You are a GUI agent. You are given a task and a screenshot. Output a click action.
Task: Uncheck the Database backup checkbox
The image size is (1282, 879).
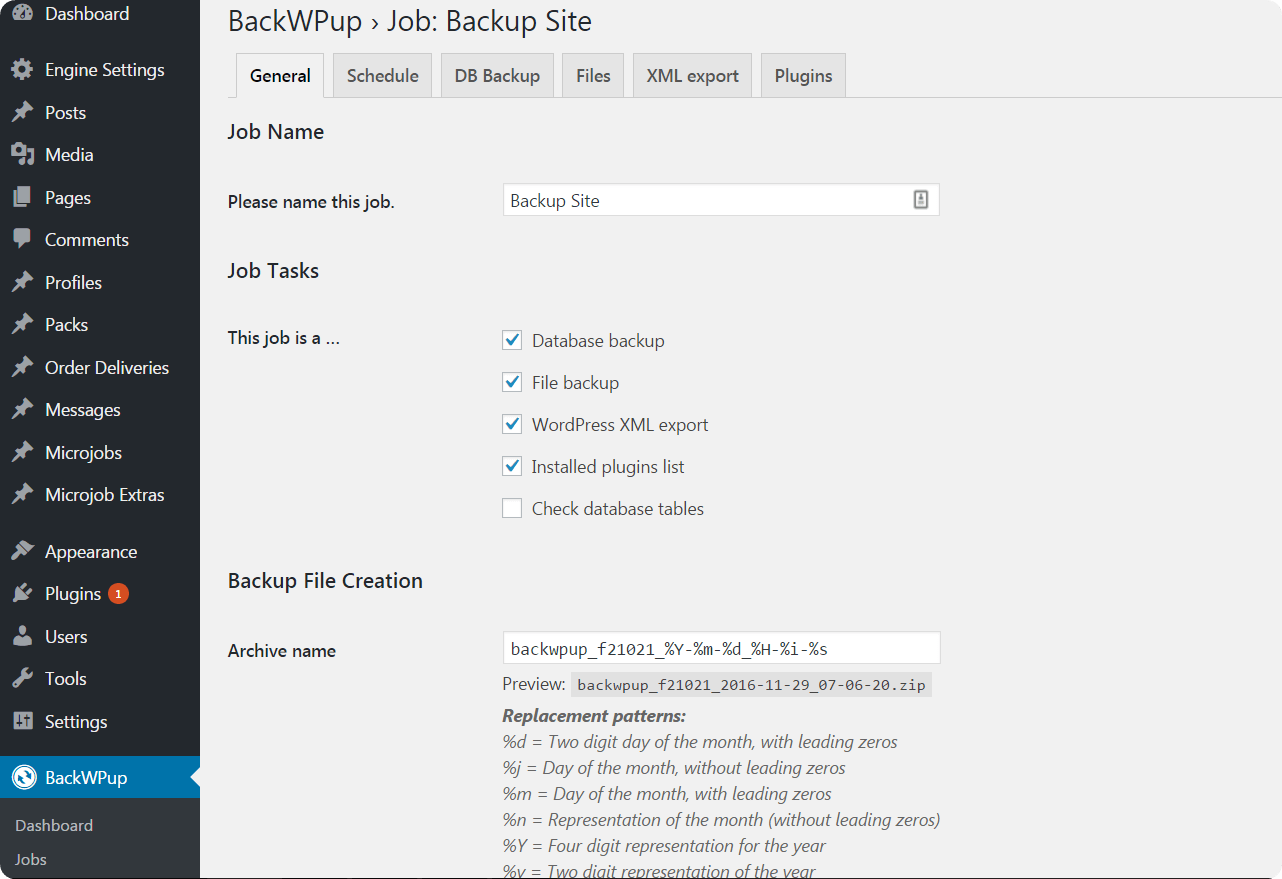coord(512,340)
